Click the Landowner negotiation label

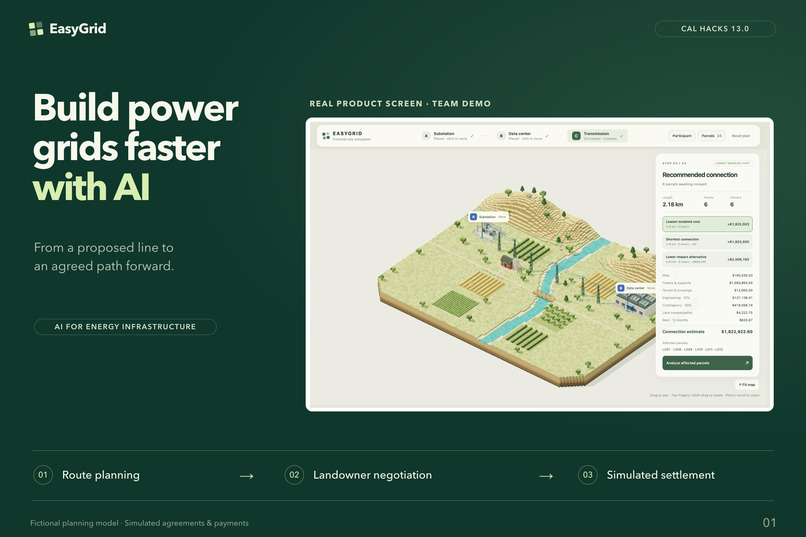tap(373, 475)
